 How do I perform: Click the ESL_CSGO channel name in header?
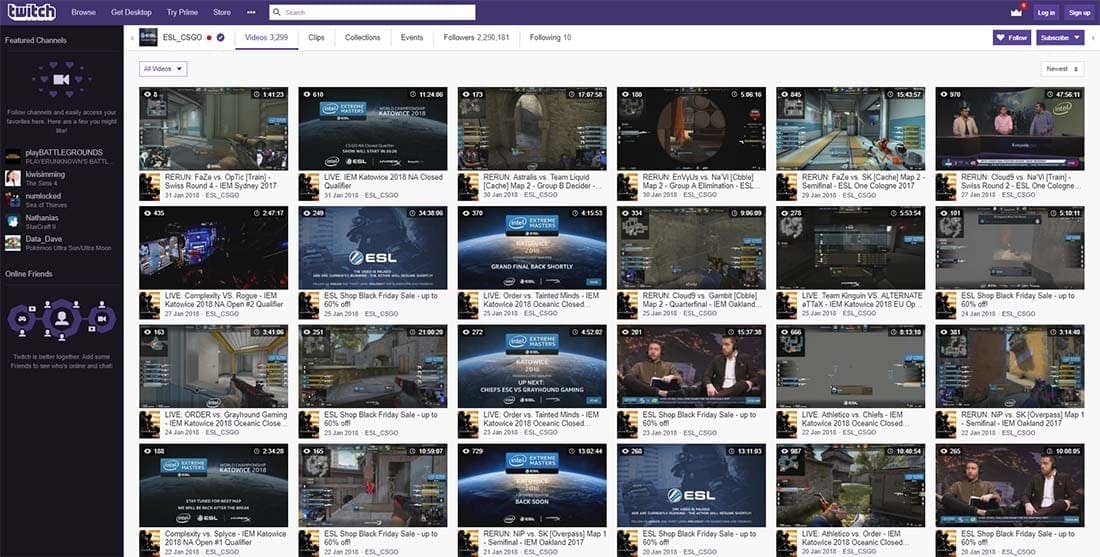182,38
